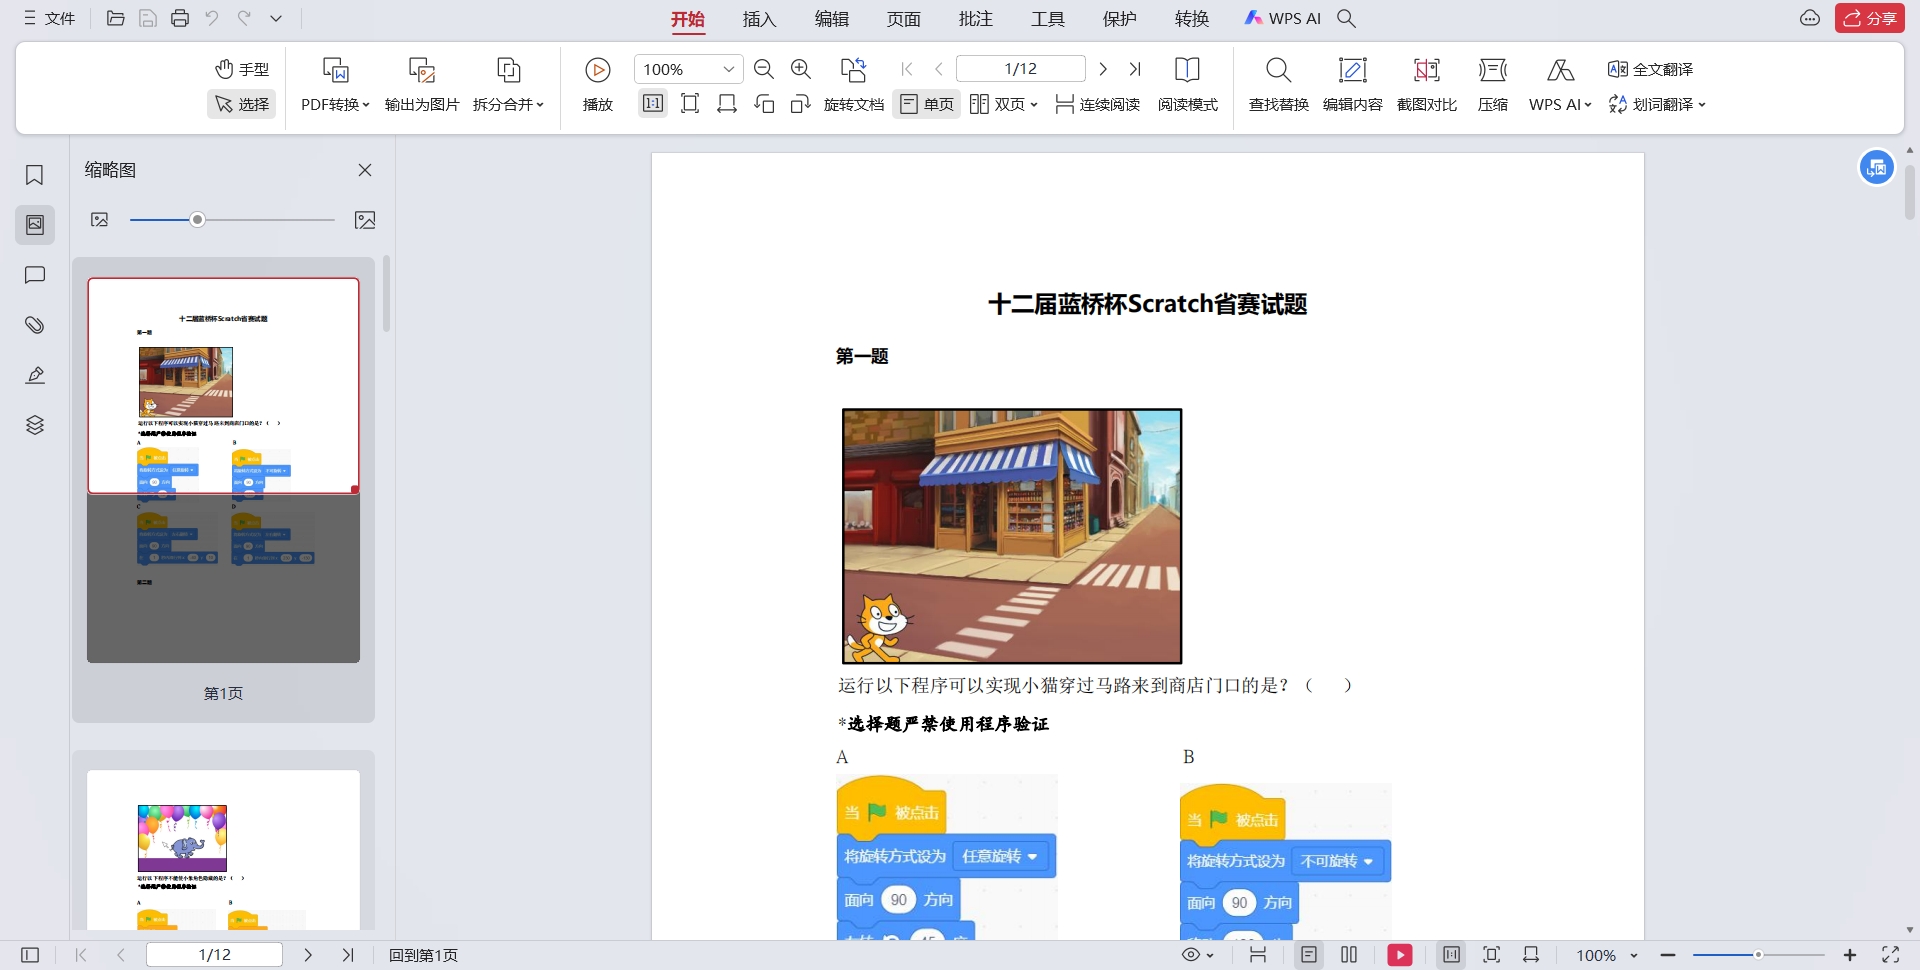This screenshot has width=1920, height=970.
Task: Switch to the 保护 tab
Action: 1119,19
